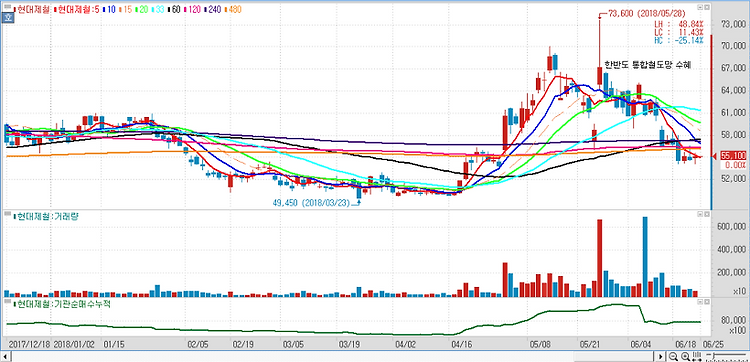Minimize the price chart pane
This screenshot has width=750, height=362.
tap(700, 7)
